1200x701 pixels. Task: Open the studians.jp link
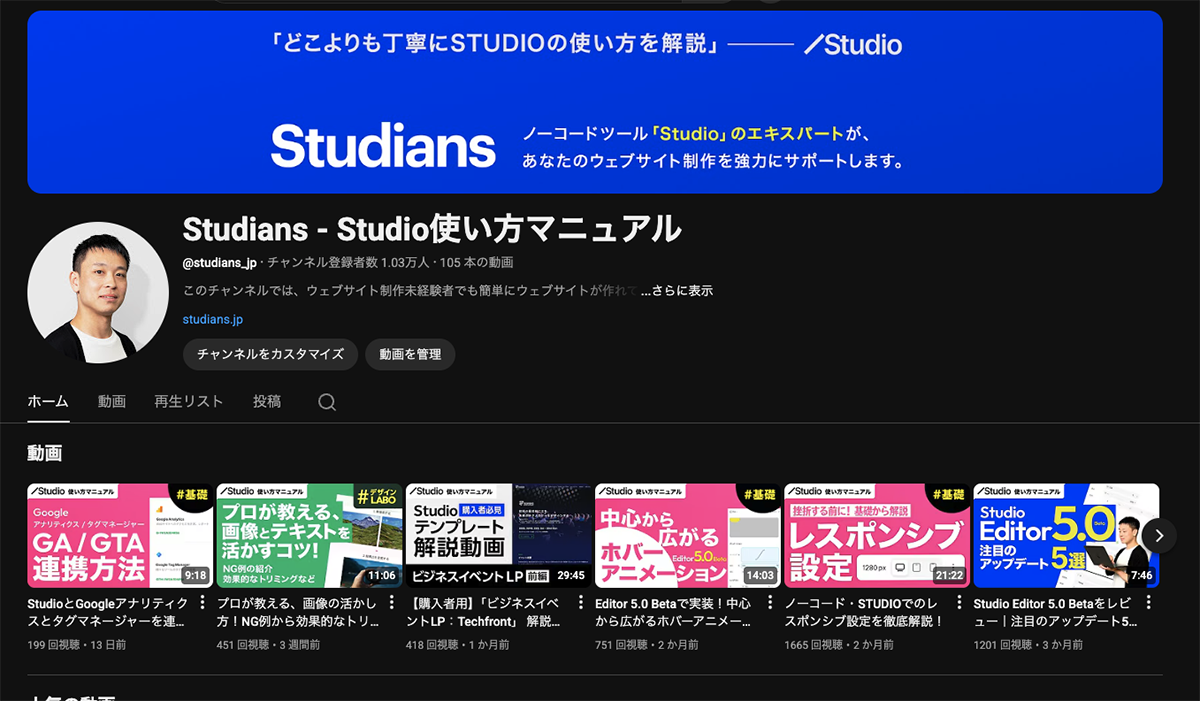click(212, 319)
